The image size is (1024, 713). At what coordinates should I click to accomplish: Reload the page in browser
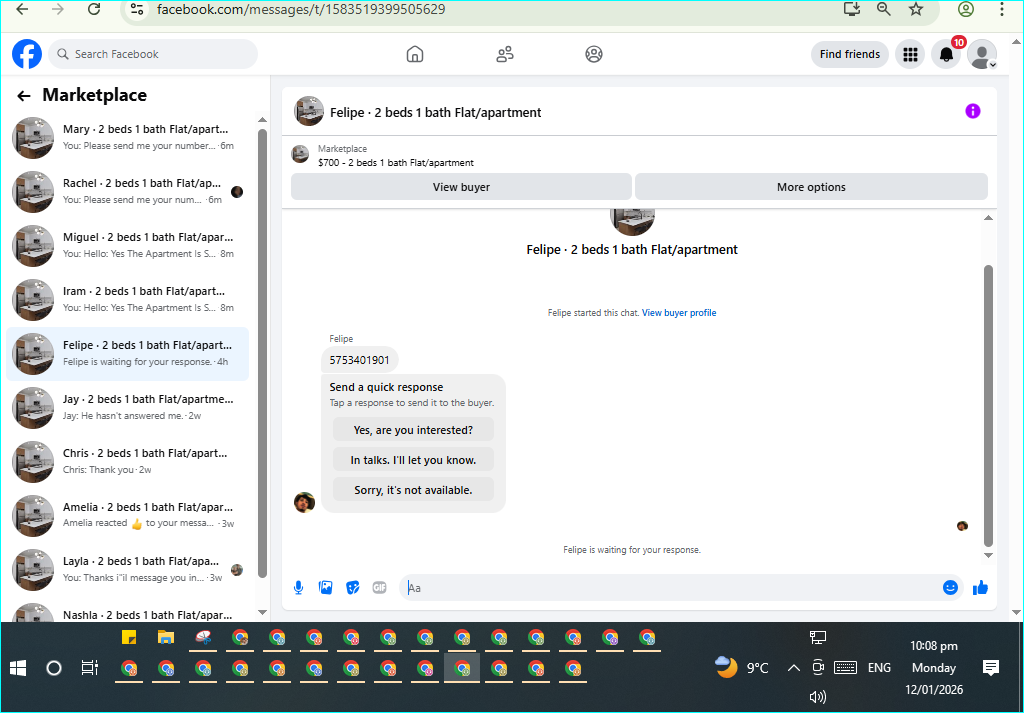pyautogui.click(x=94, y=9)
